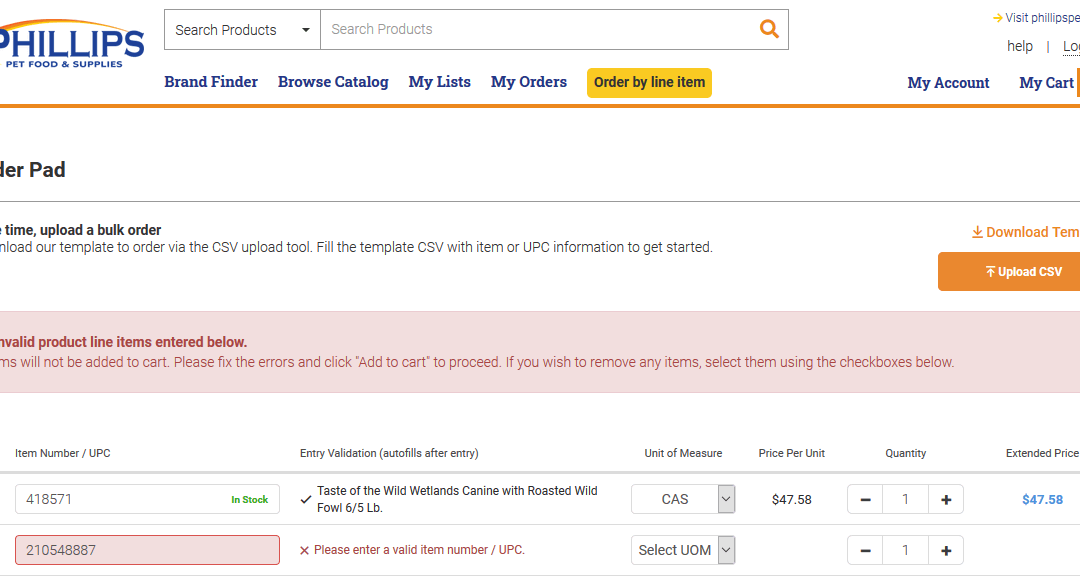1080x583 pixels.
Task: Click minus button on invalid item row
Action: click(x=865, y=550)
